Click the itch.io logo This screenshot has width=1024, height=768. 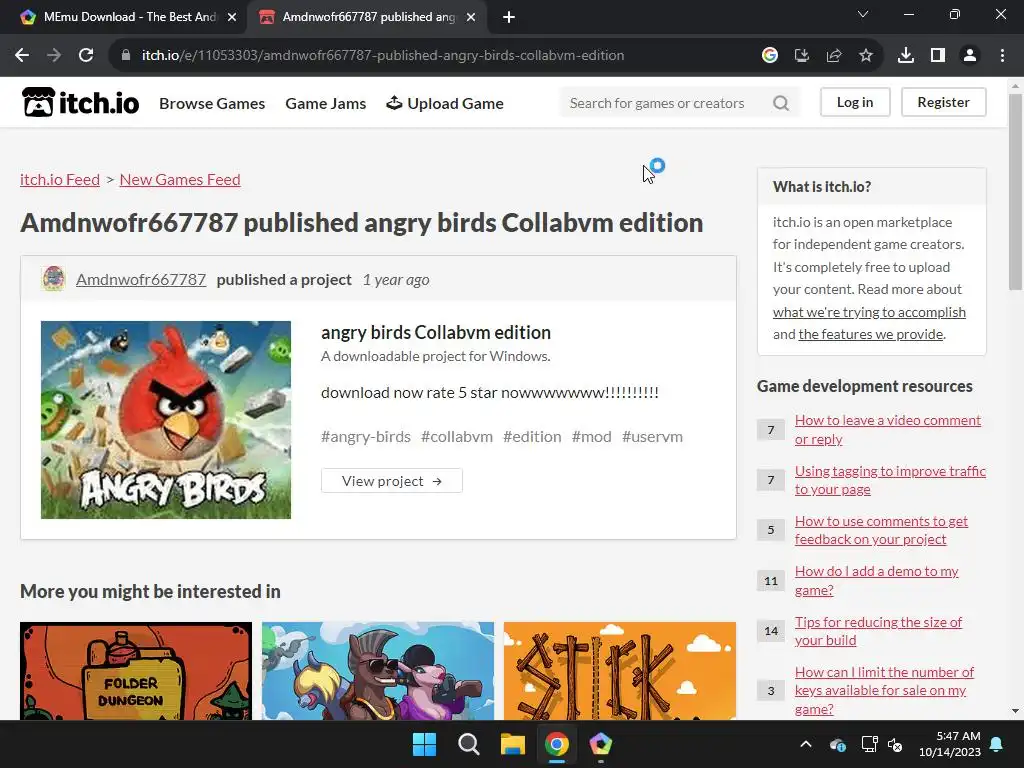80,103
